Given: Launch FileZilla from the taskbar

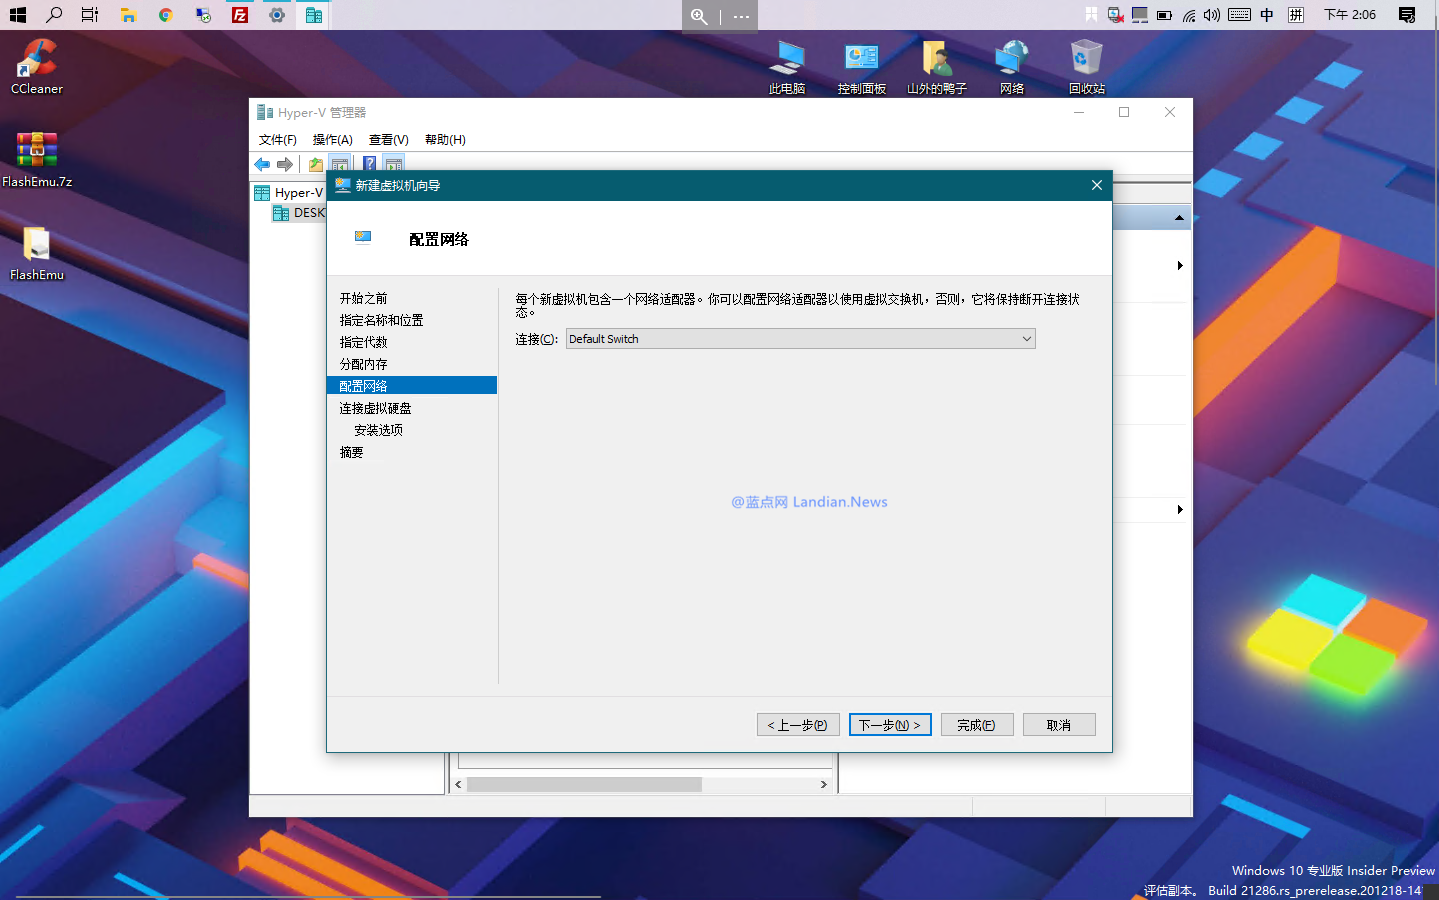Looking at the screenshot, I should point(240,15).
